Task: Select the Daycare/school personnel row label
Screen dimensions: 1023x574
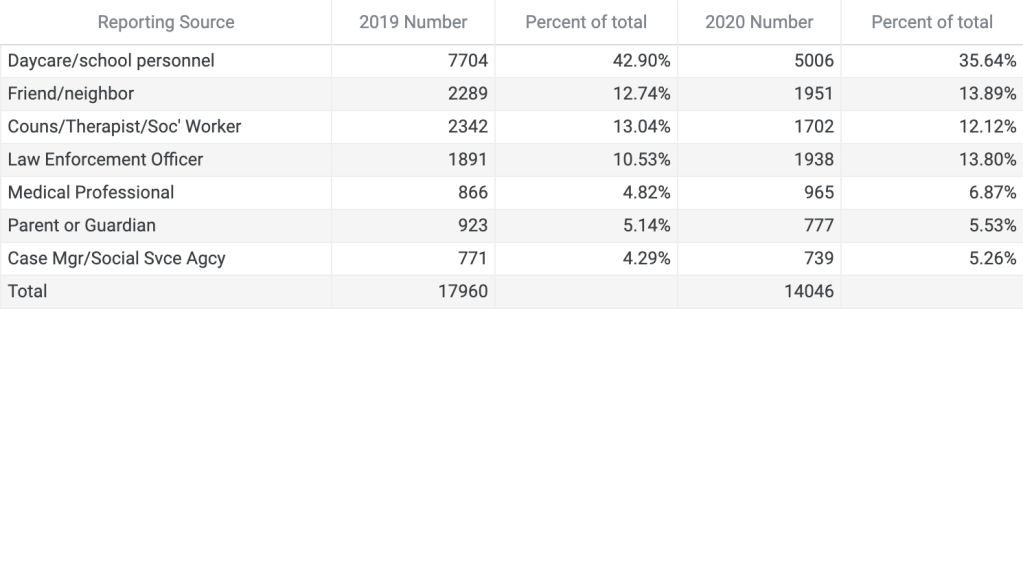Action: (x=111, y=61)
